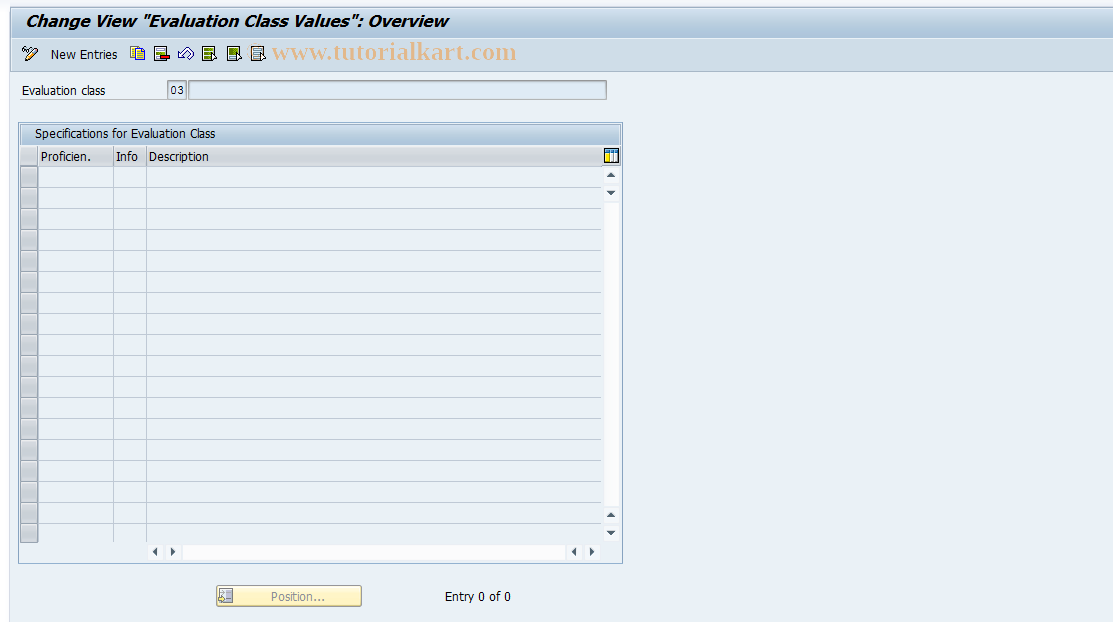Click lower scroll-down arrow of table
This screenshot has height=622, width=1113.
611,533
